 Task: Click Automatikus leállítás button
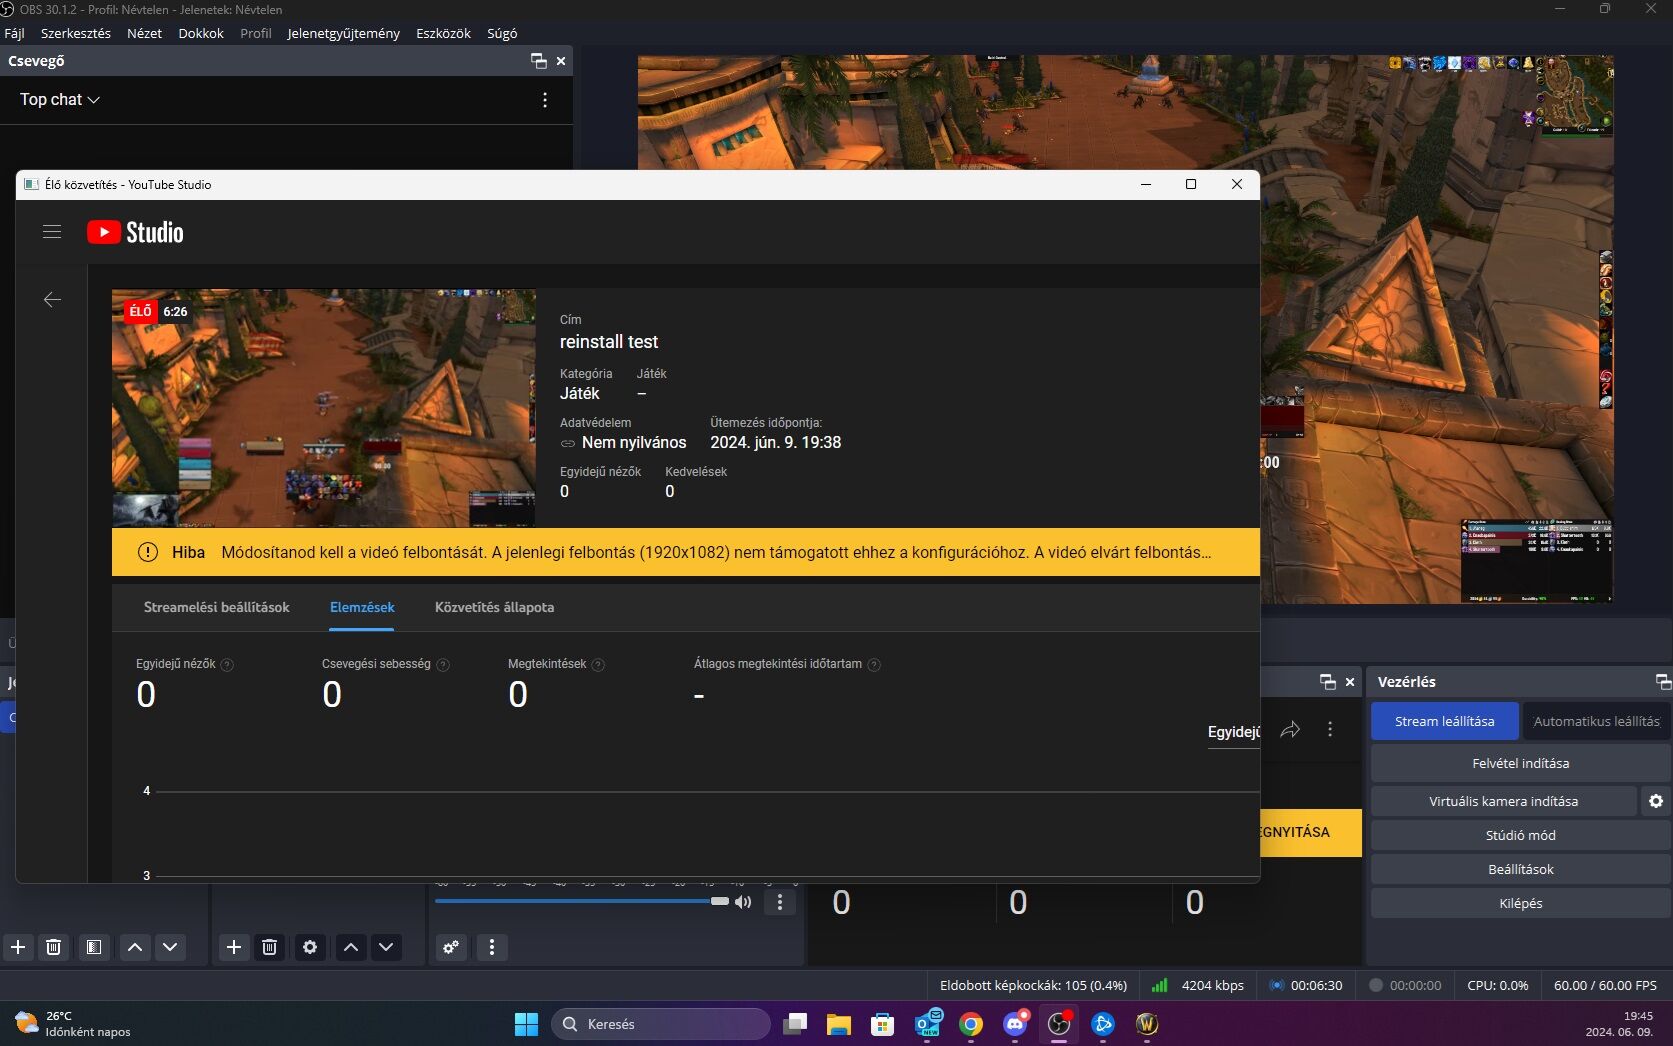(1596, 721)
